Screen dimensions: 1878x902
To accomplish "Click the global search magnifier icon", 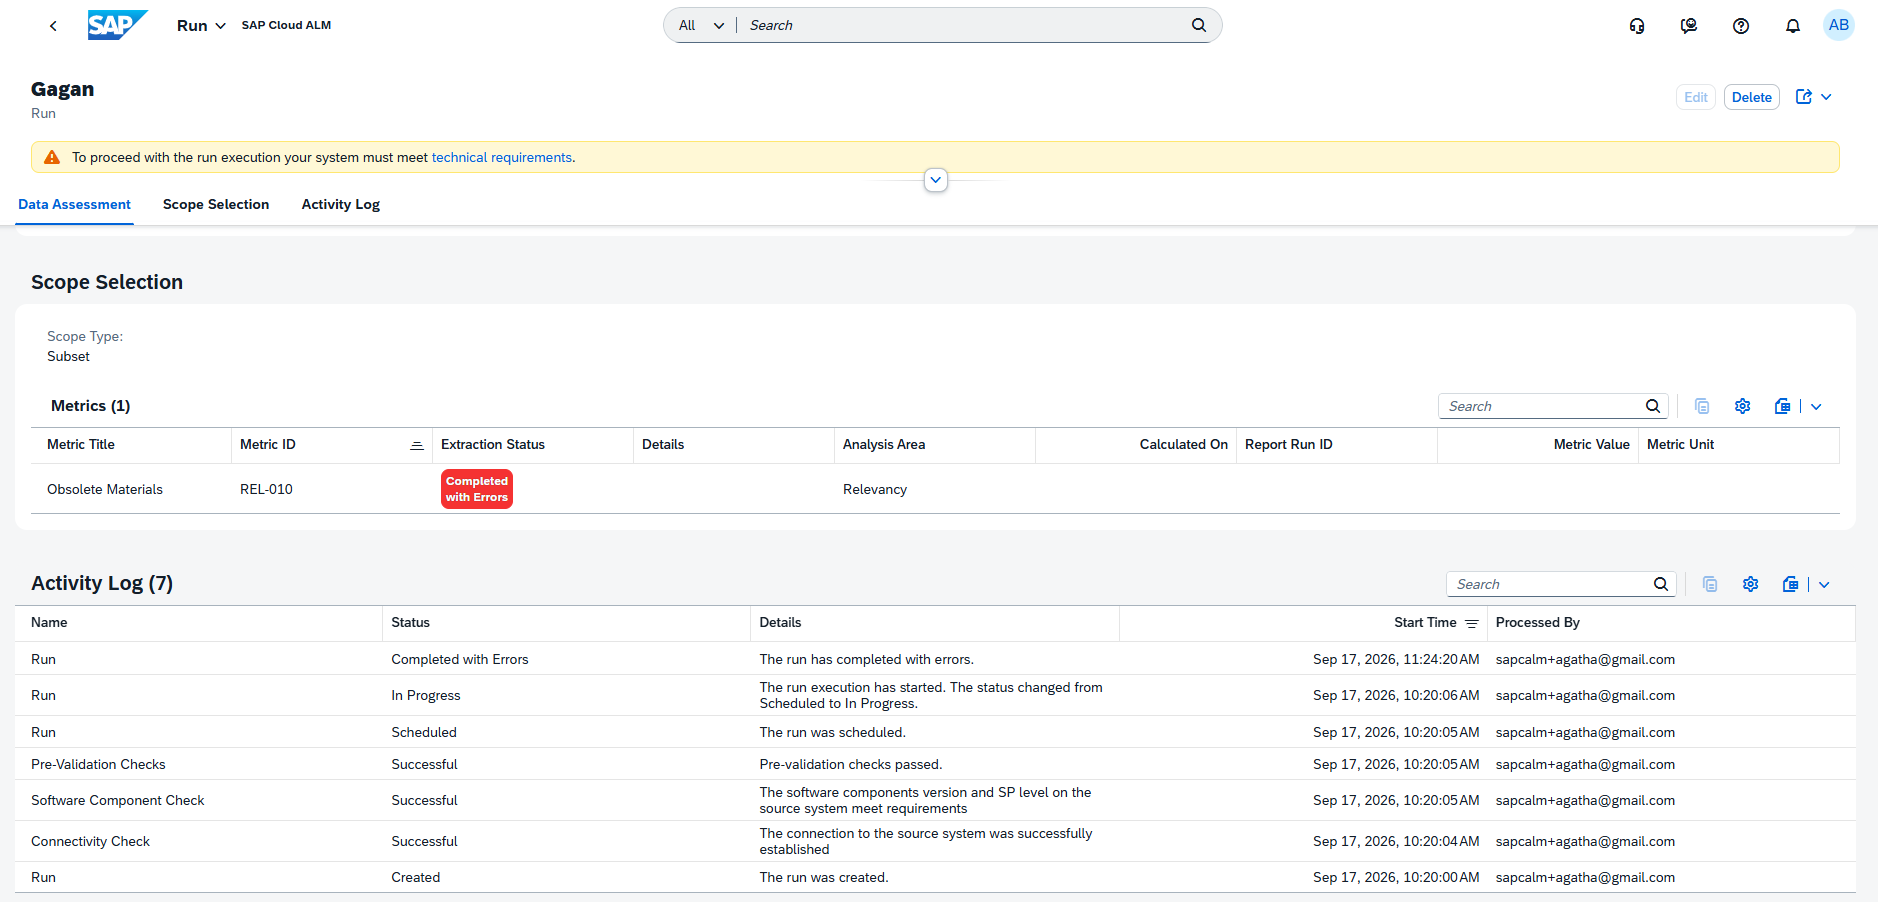I will [x=1199, y=26].
